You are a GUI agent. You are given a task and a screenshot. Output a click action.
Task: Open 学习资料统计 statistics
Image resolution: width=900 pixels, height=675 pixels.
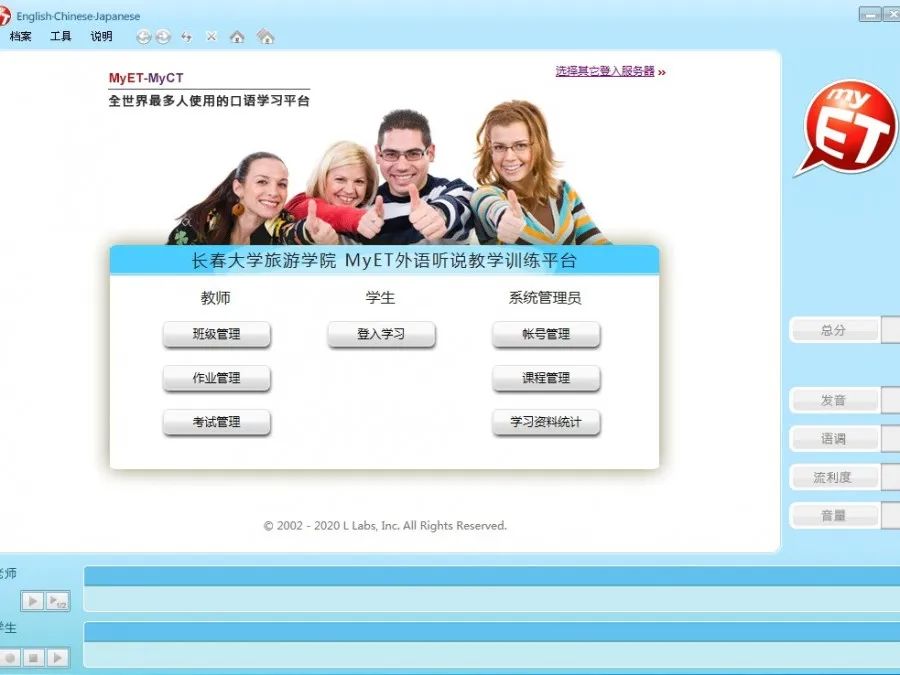click(545, 423)
